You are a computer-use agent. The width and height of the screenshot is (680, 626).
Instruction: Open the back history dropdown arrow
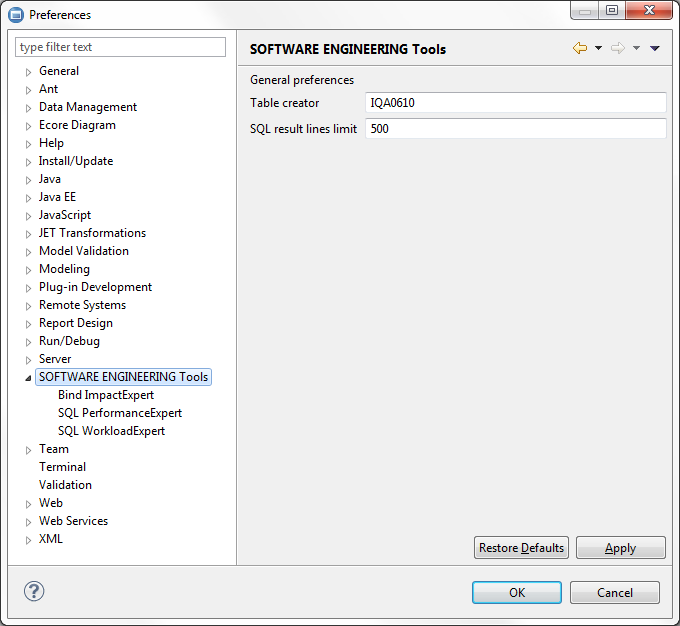(x=598, y=48)
